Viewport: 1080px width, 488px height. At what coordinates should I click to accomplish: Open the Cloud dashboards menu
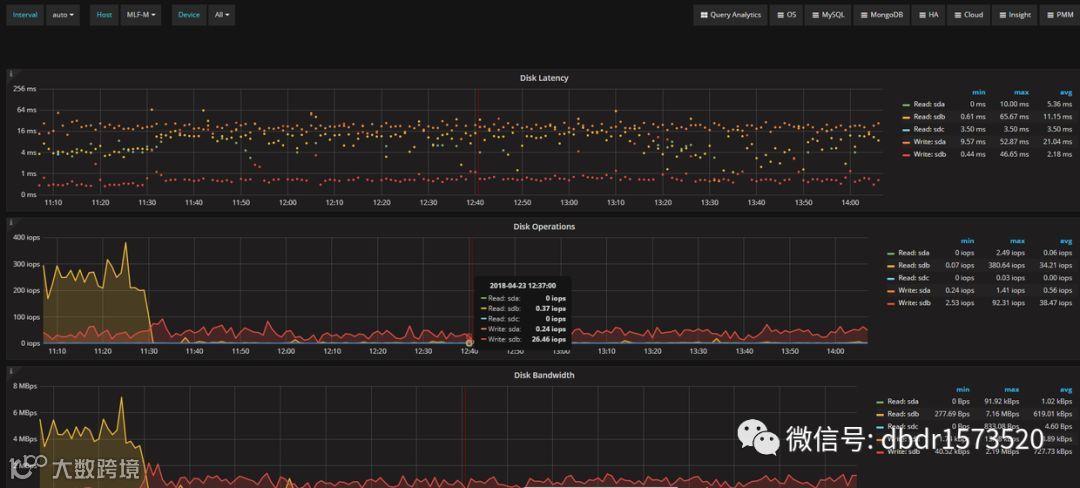pyautogui.click(x=968, y=14)
